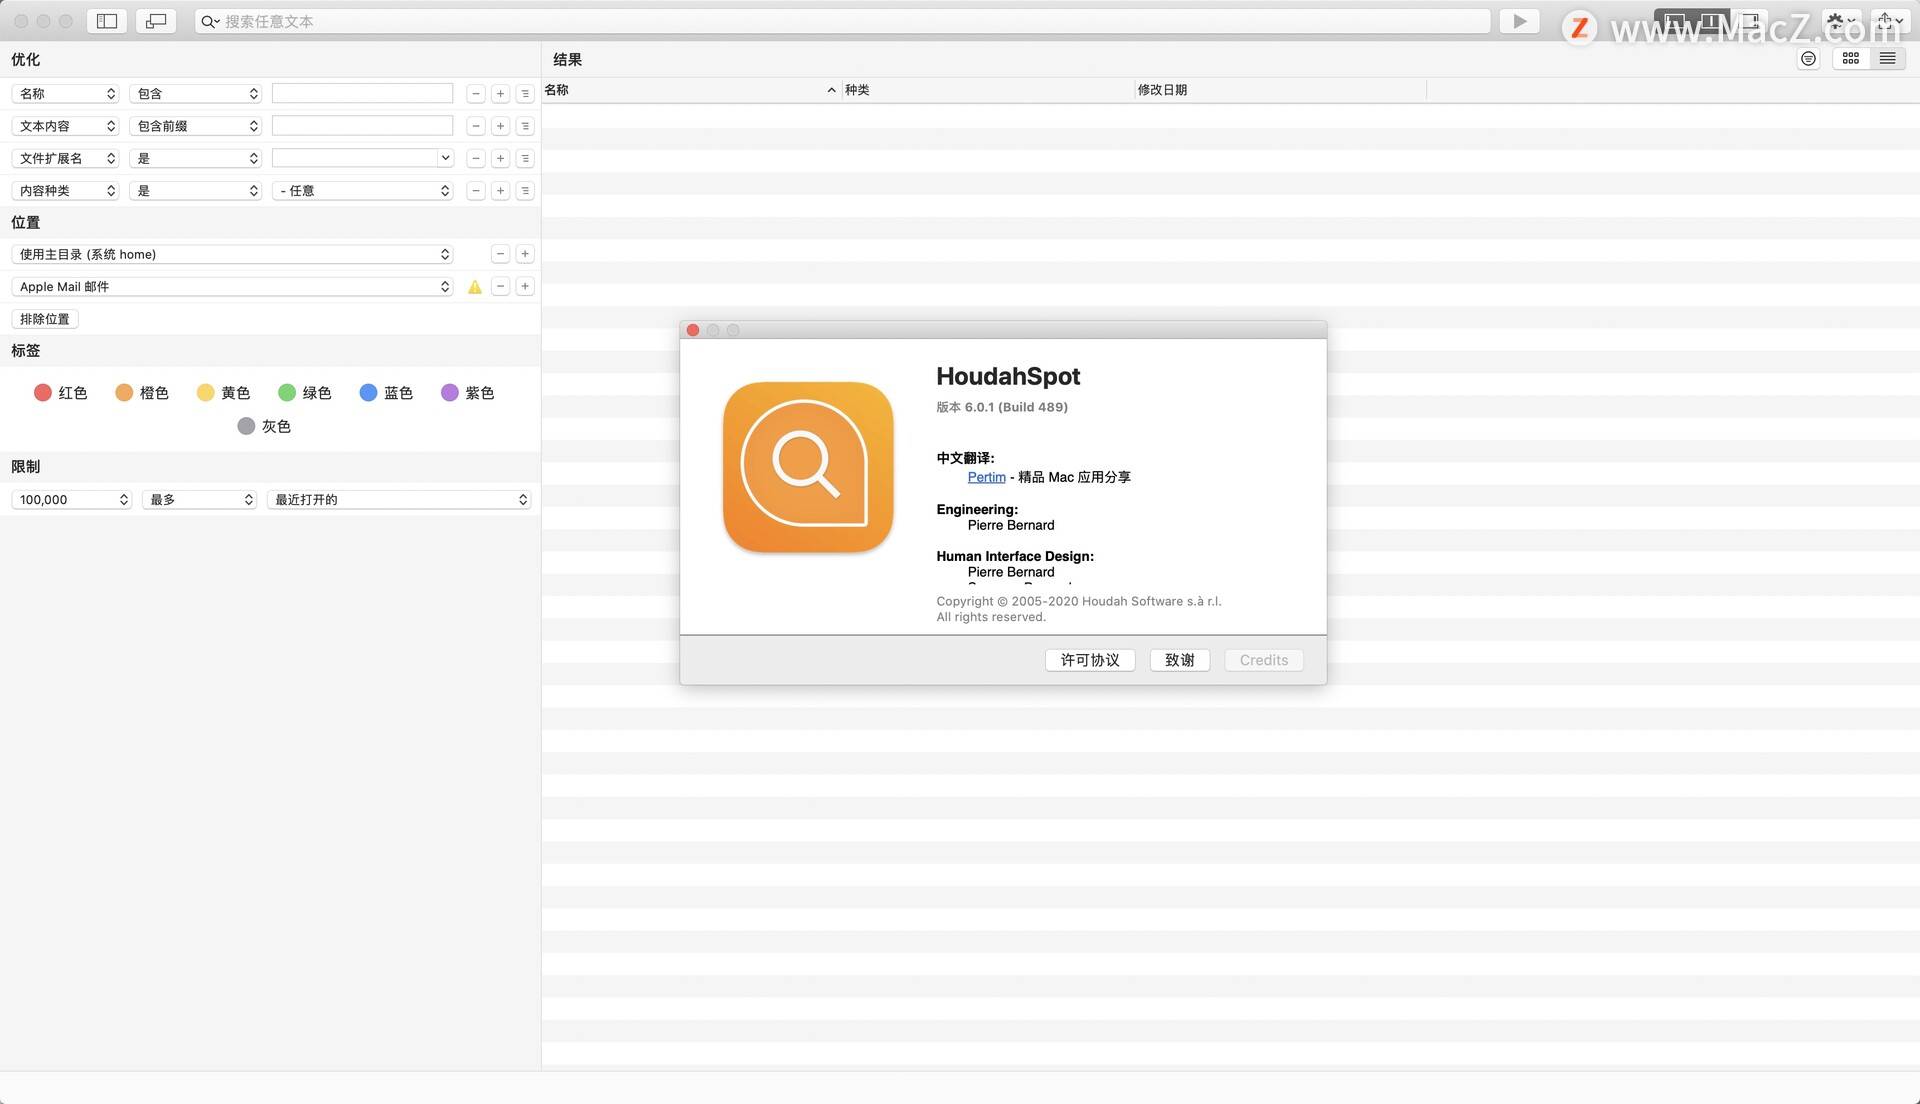Click the warning icon beside Apple Mail 邮件

(475, 287)
